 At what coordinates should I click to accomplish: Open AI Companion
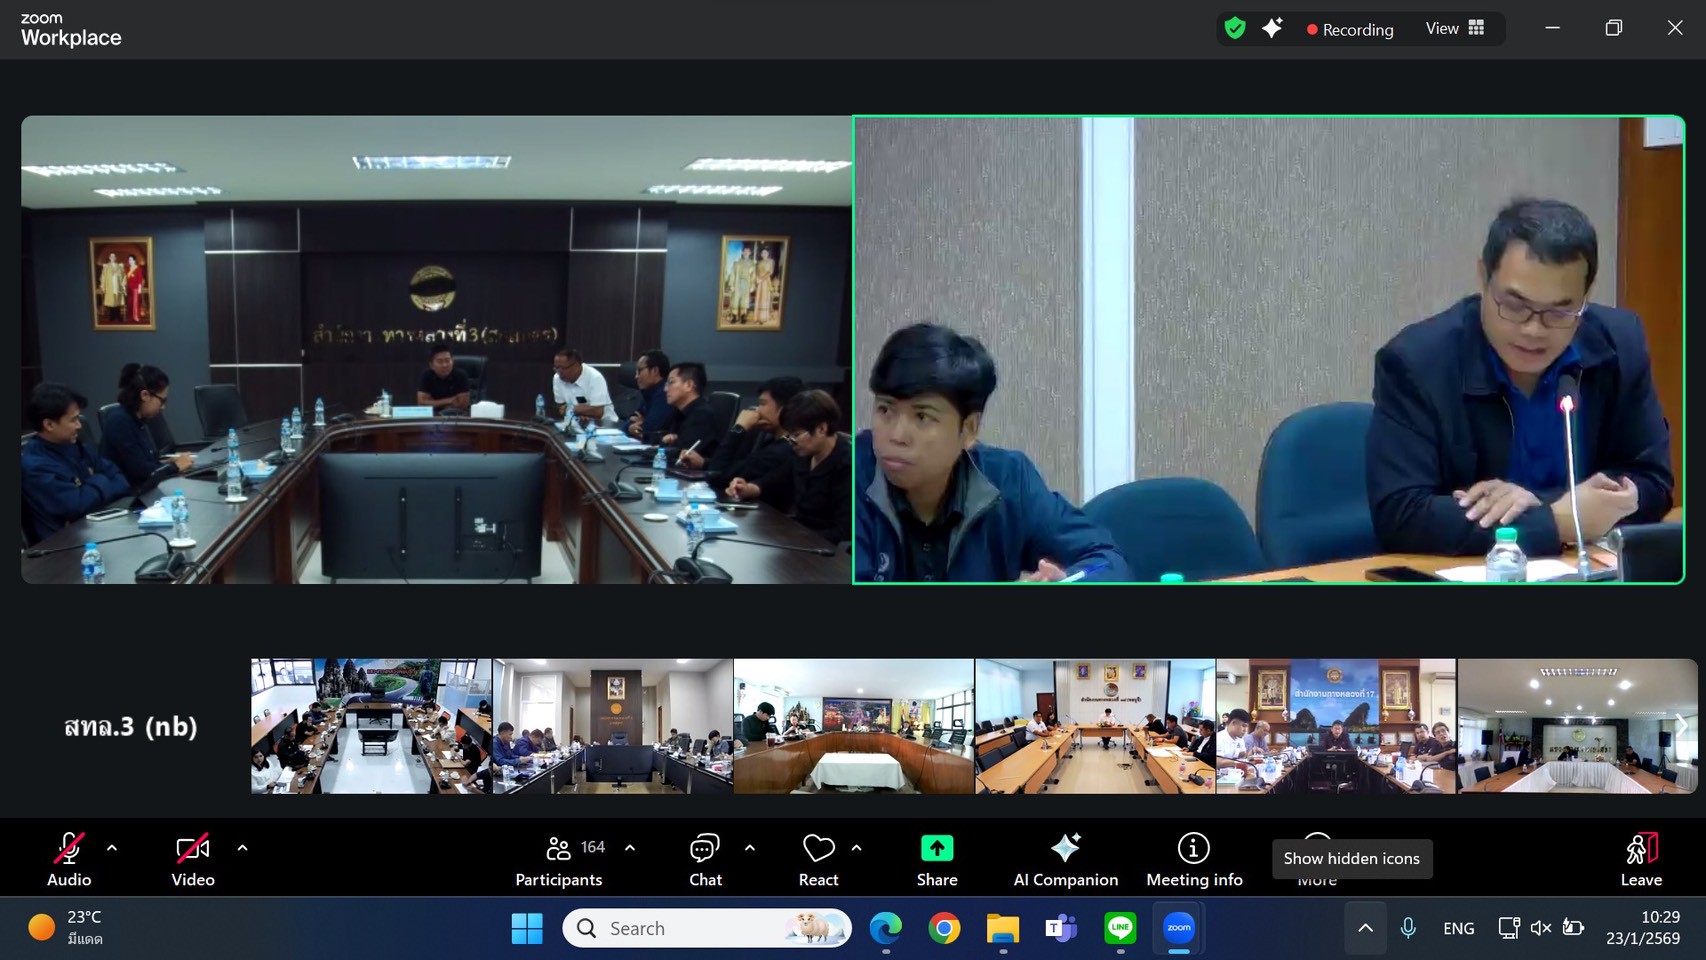(1065, 858)
